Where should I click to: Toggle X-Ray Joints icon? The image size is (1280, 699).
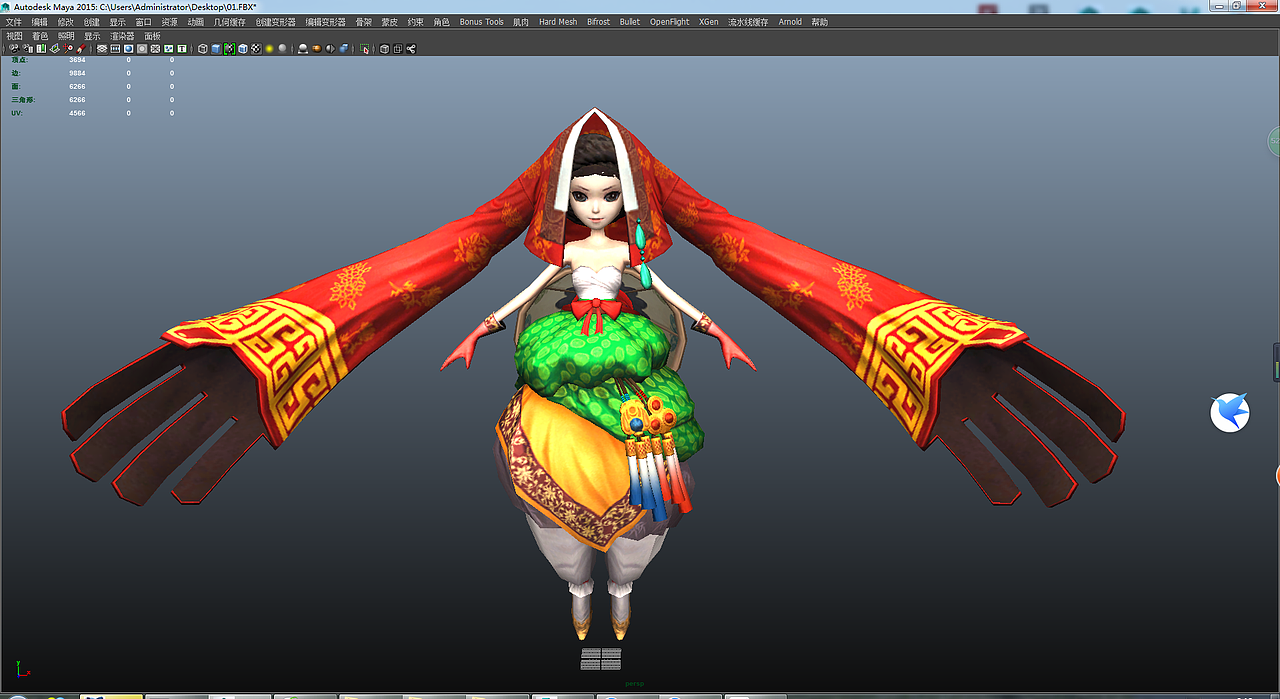pos(410,48)
